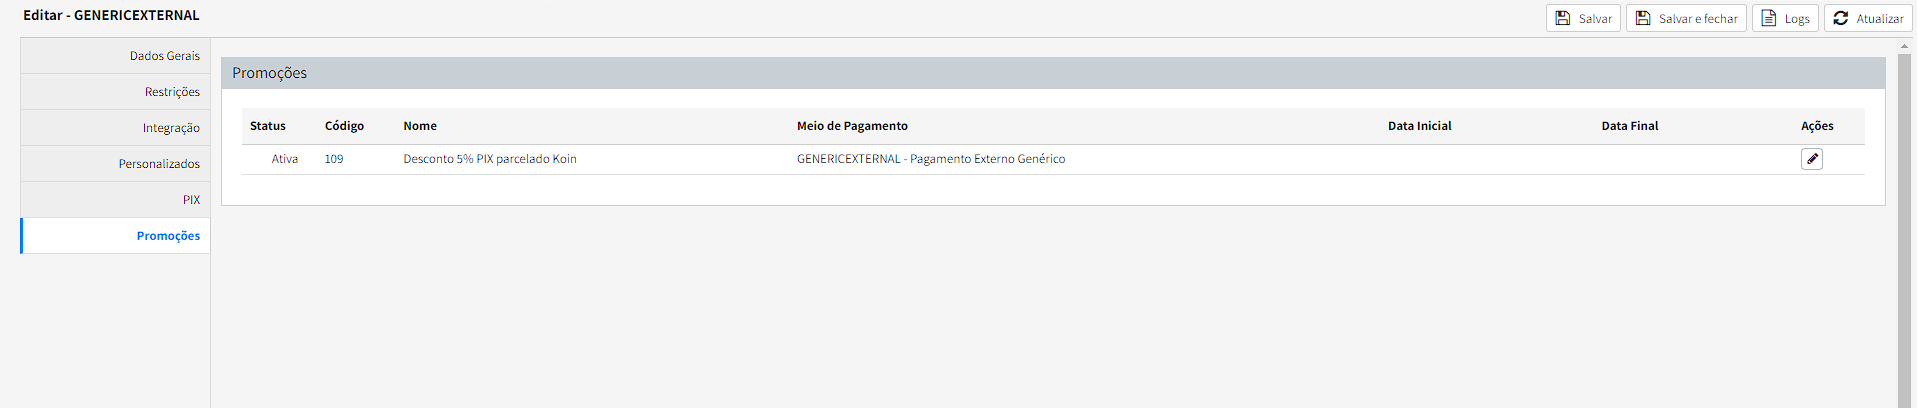
Task: Open Logs via its document icon
Action: coord(1769,18)
